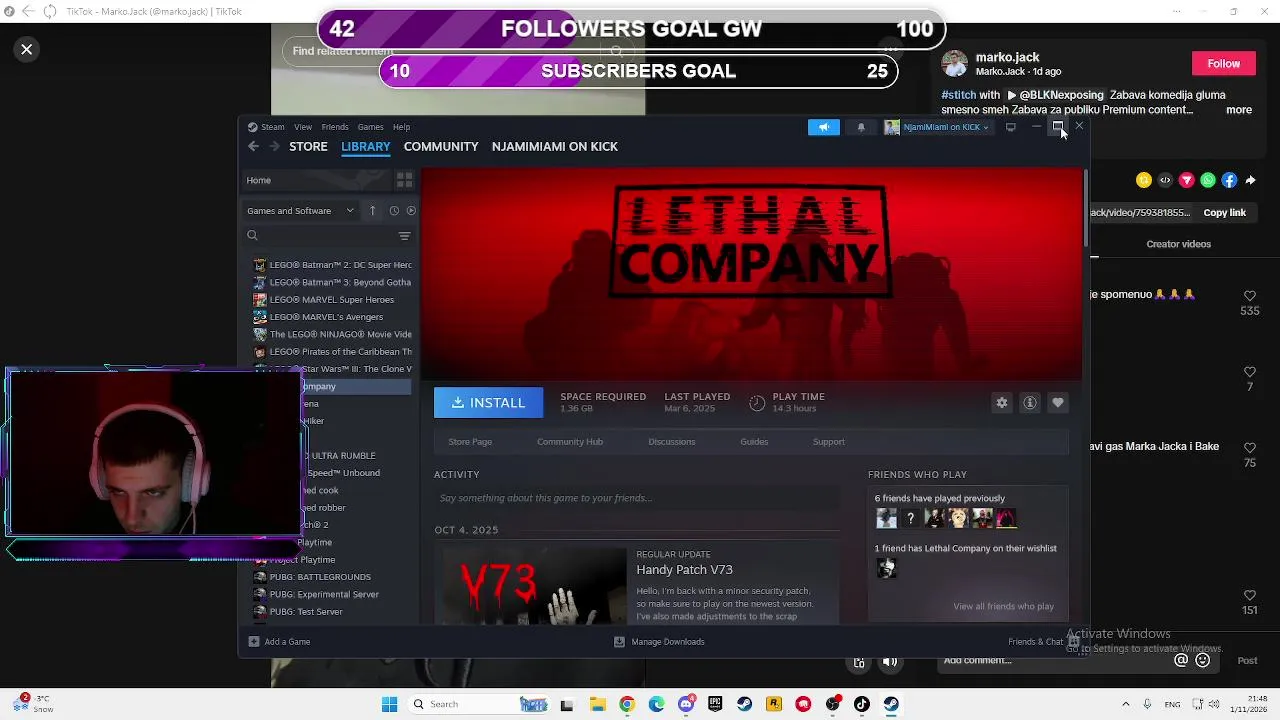1280x720 pixels.
Task: Click the blue INSTALL button
Action: tap(488, 402)
